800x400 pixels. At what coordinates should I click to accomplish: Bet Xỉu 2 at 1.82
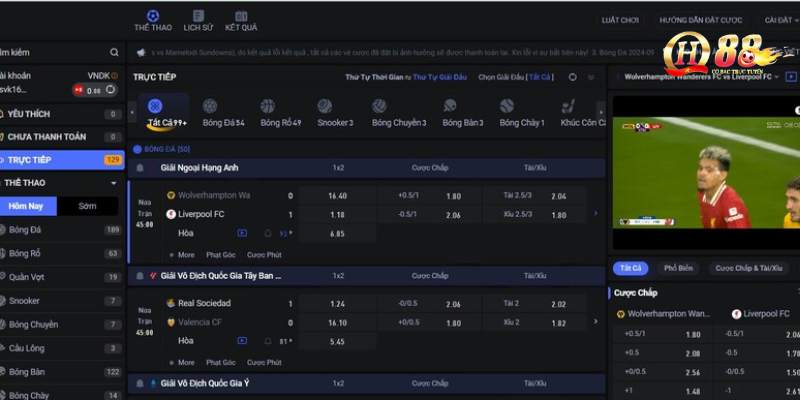click(x=535, y=323)
